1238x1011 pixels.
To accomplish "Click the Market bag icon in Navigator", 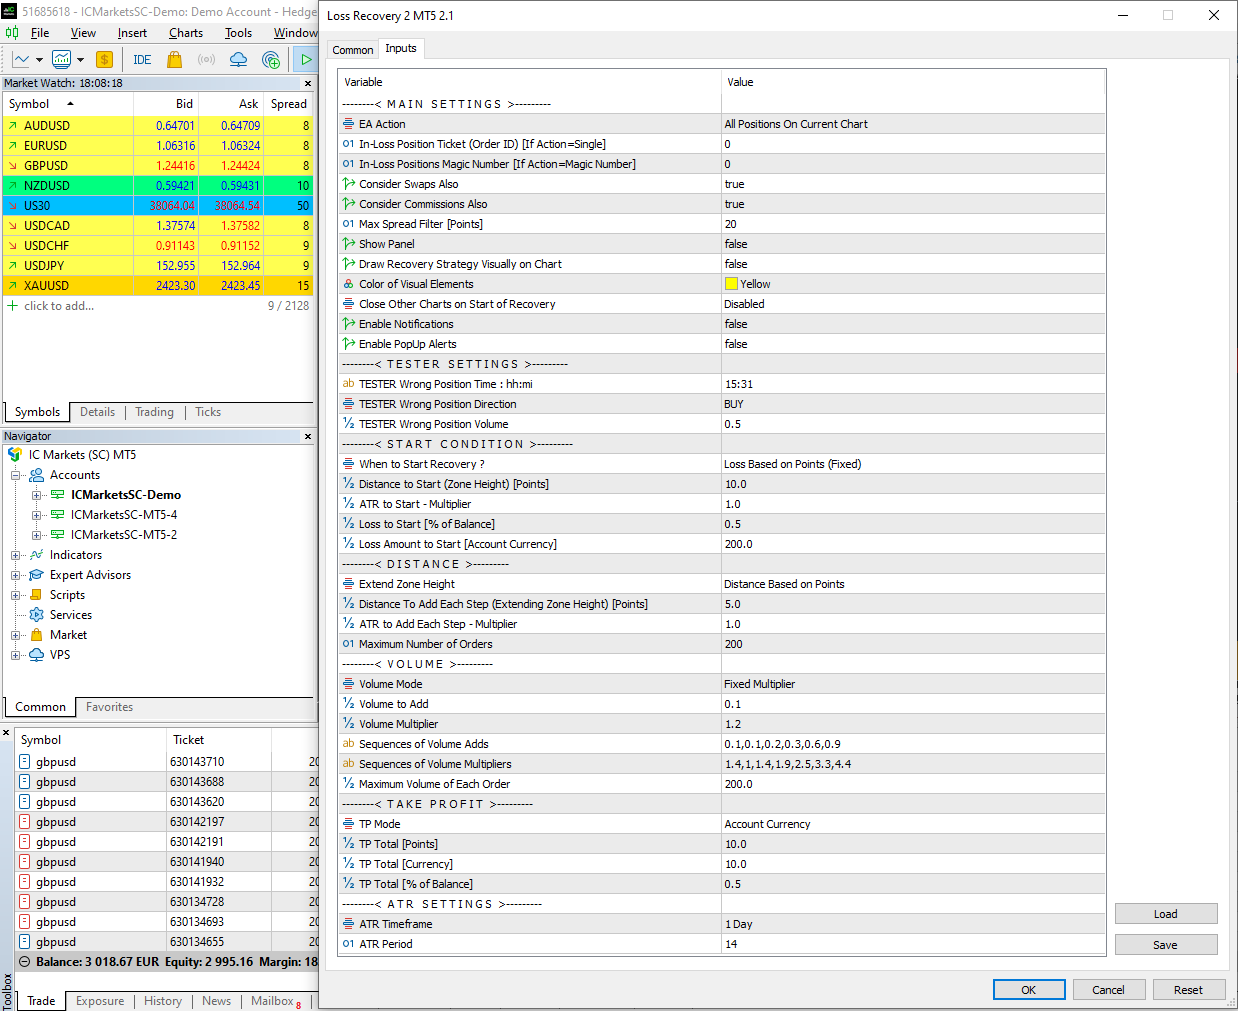I will coord(37,635).
